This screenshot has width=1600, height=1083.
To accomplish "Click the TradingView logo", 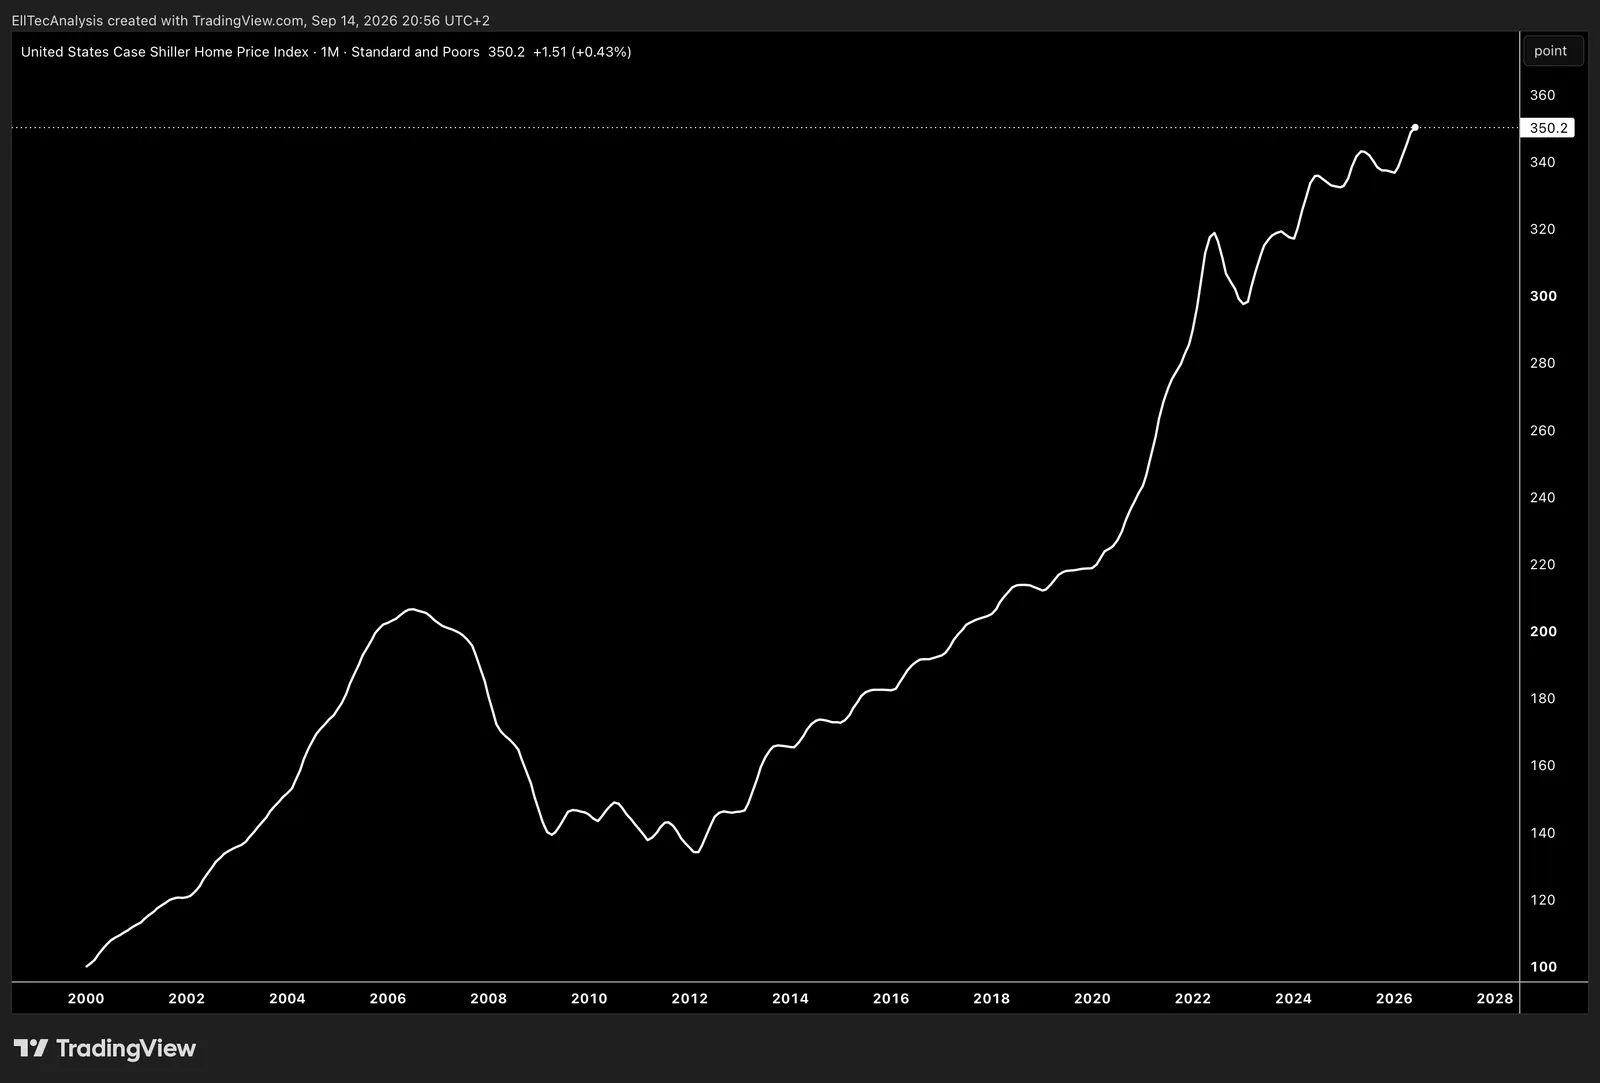I will [105, 1048].
